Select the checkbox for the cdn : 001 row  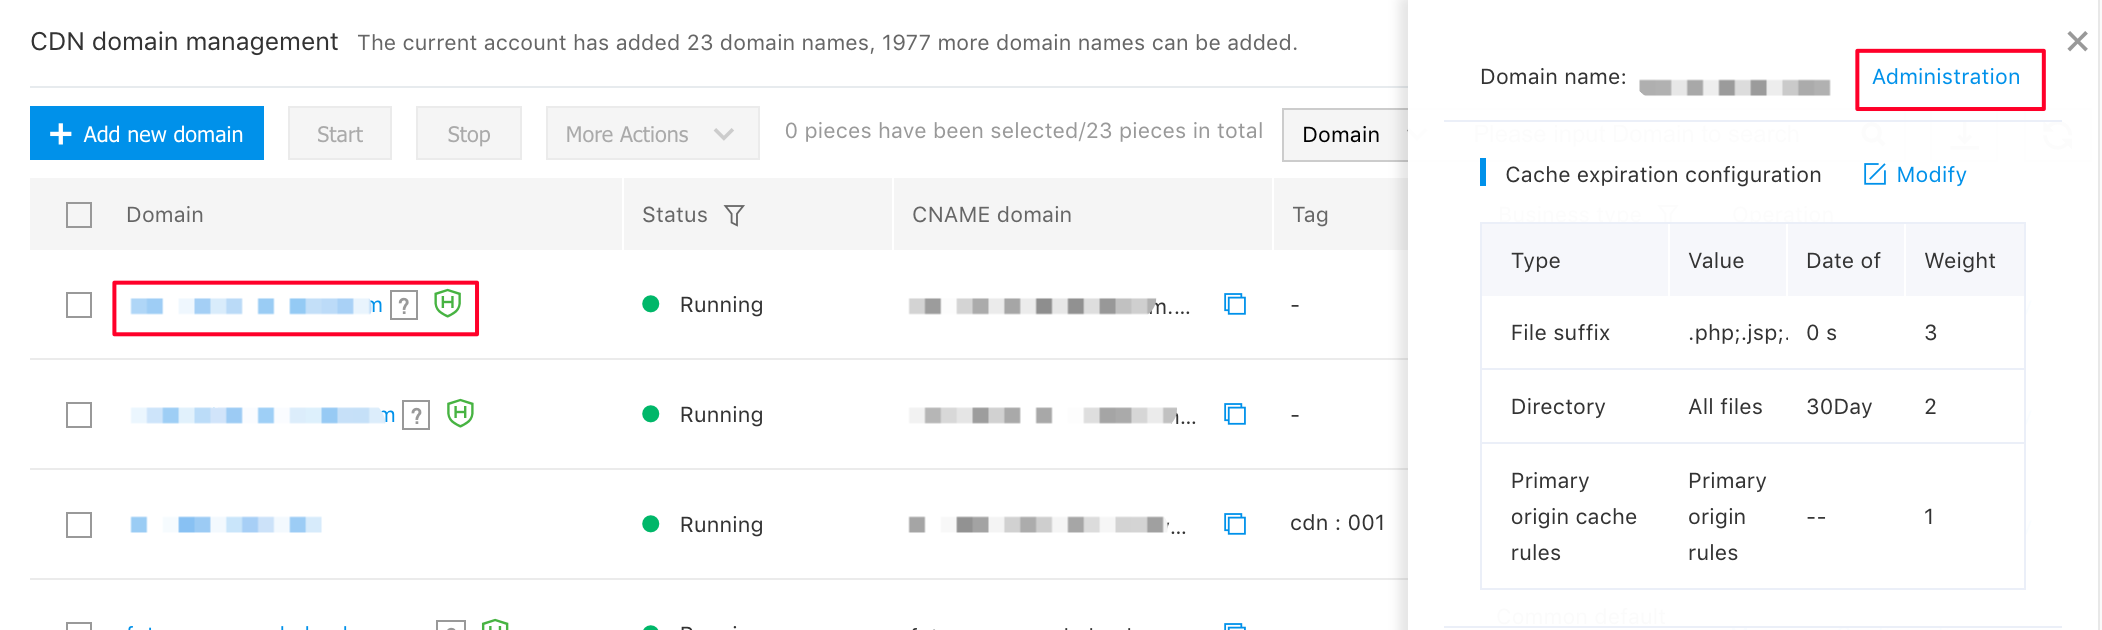tap(79, 525)
